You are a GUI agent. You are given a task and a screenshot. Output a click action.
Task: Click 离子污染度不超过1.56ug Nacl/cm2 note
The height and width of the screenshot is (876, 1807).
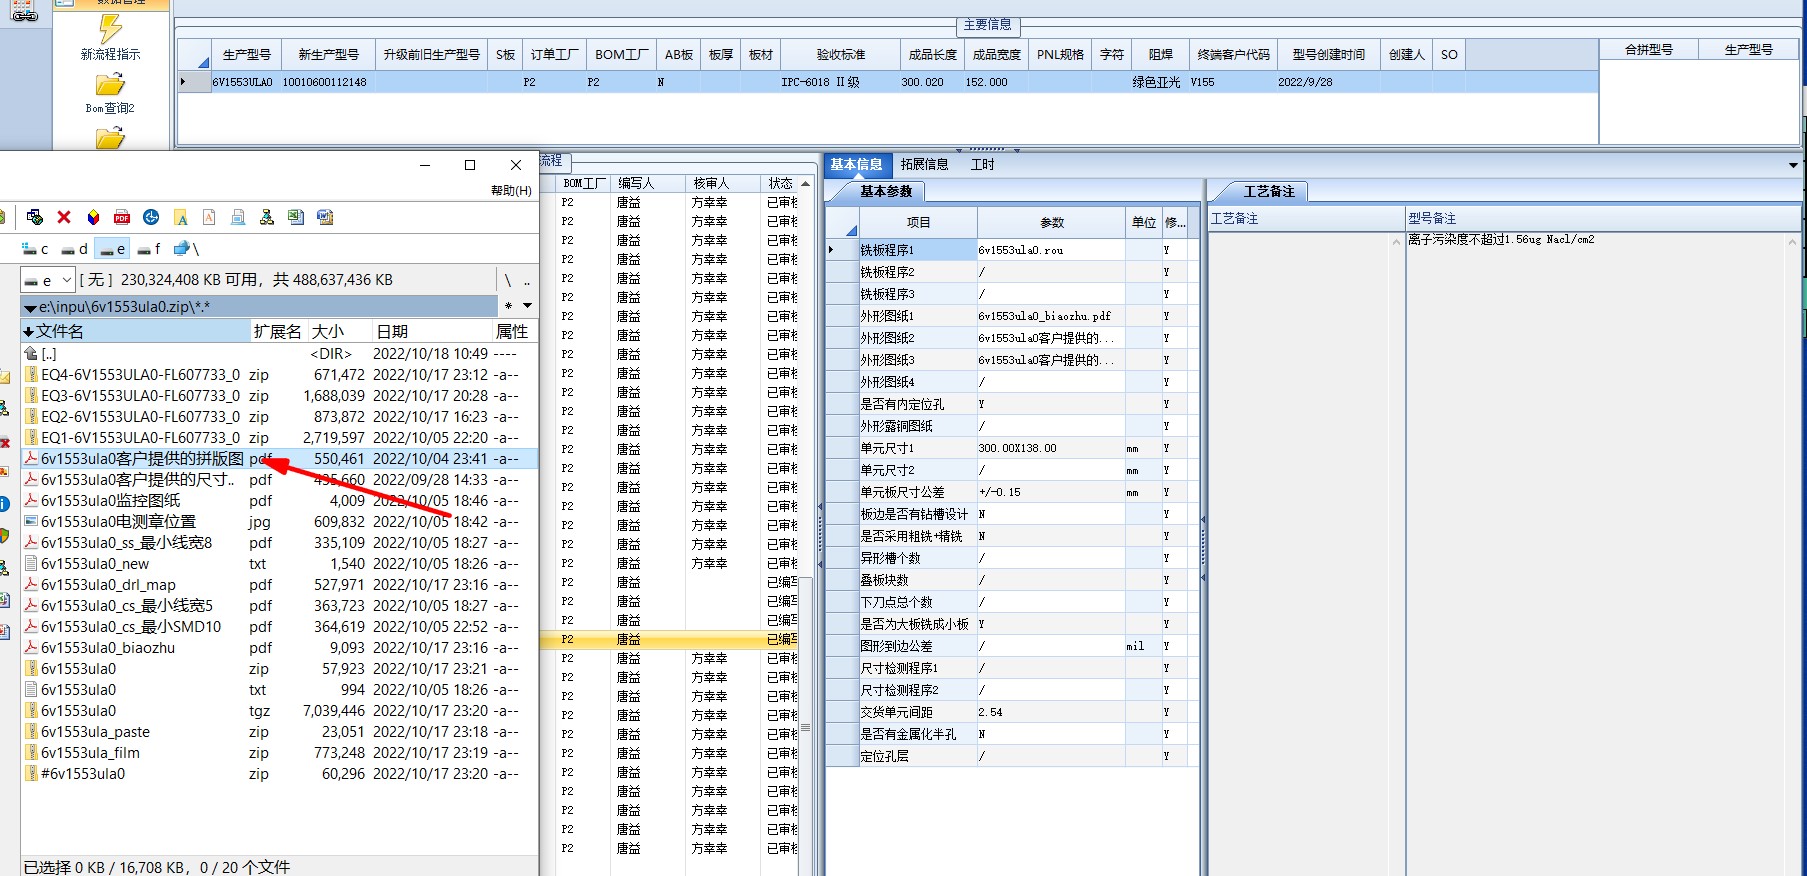pyautogui.click(x=1501, y=240)
